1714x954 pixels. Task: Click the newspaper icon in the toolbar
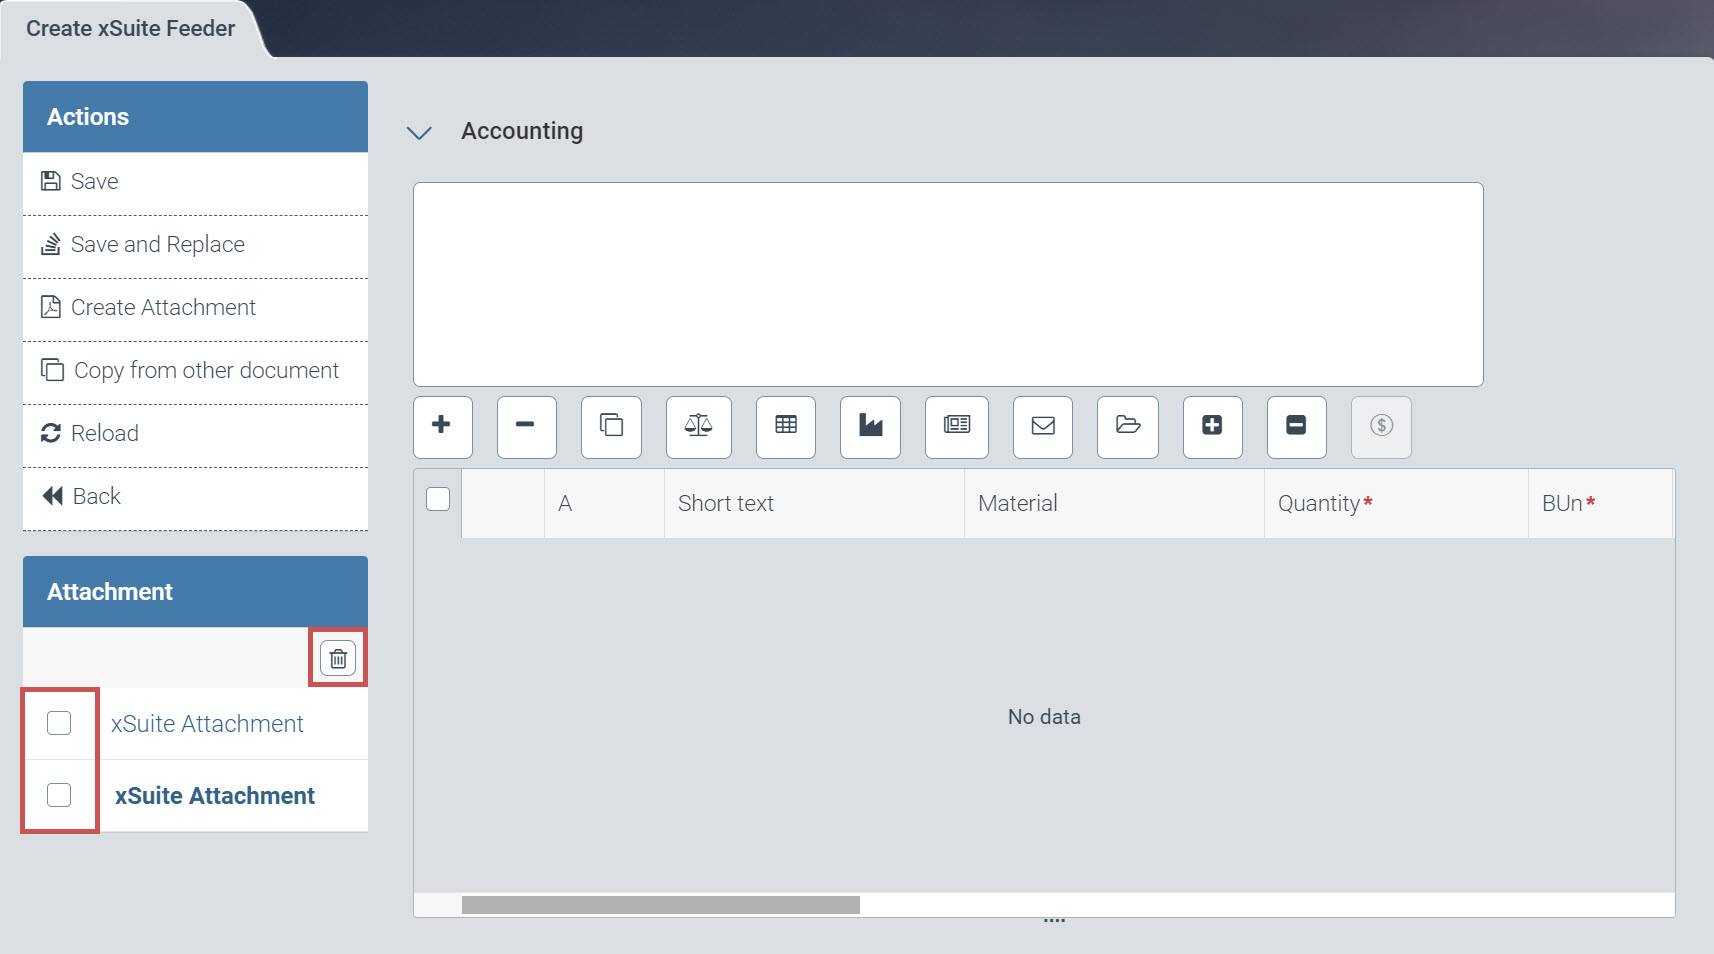click(x=957, y=426)
